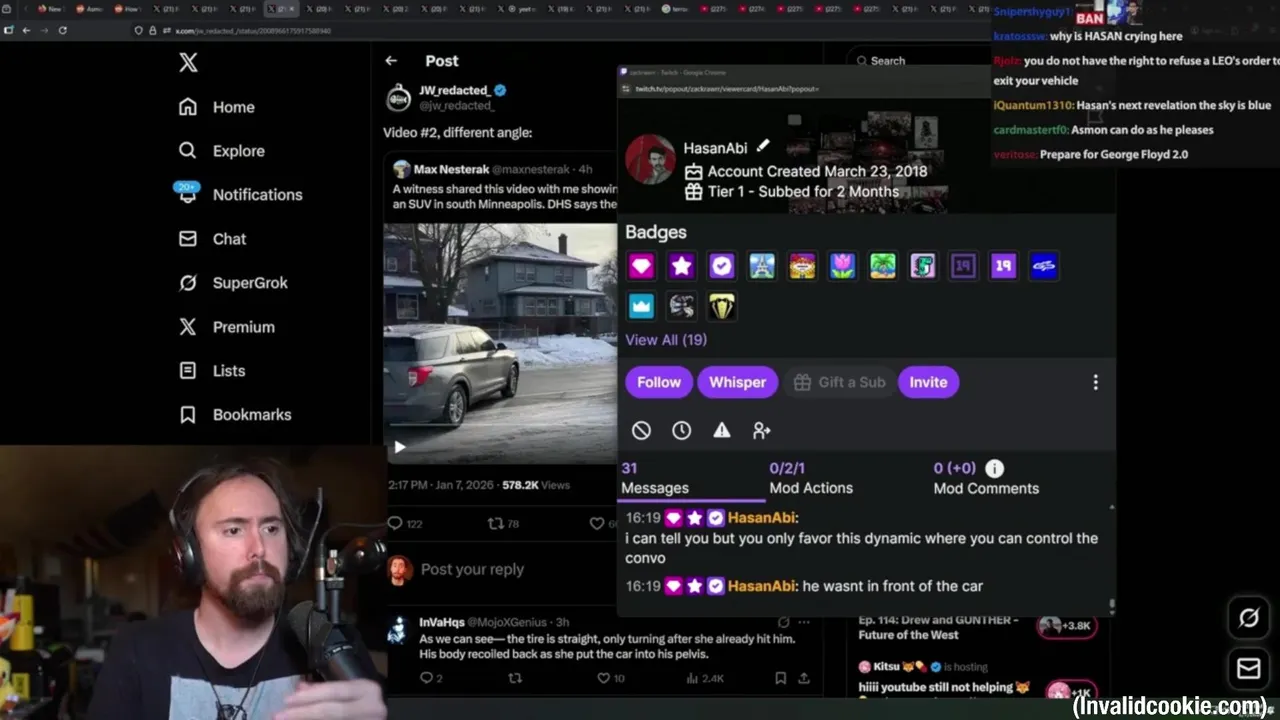Open Explore in X sidebar
1280x720 pixels.
pyautogui.click(x=222, y=151)
